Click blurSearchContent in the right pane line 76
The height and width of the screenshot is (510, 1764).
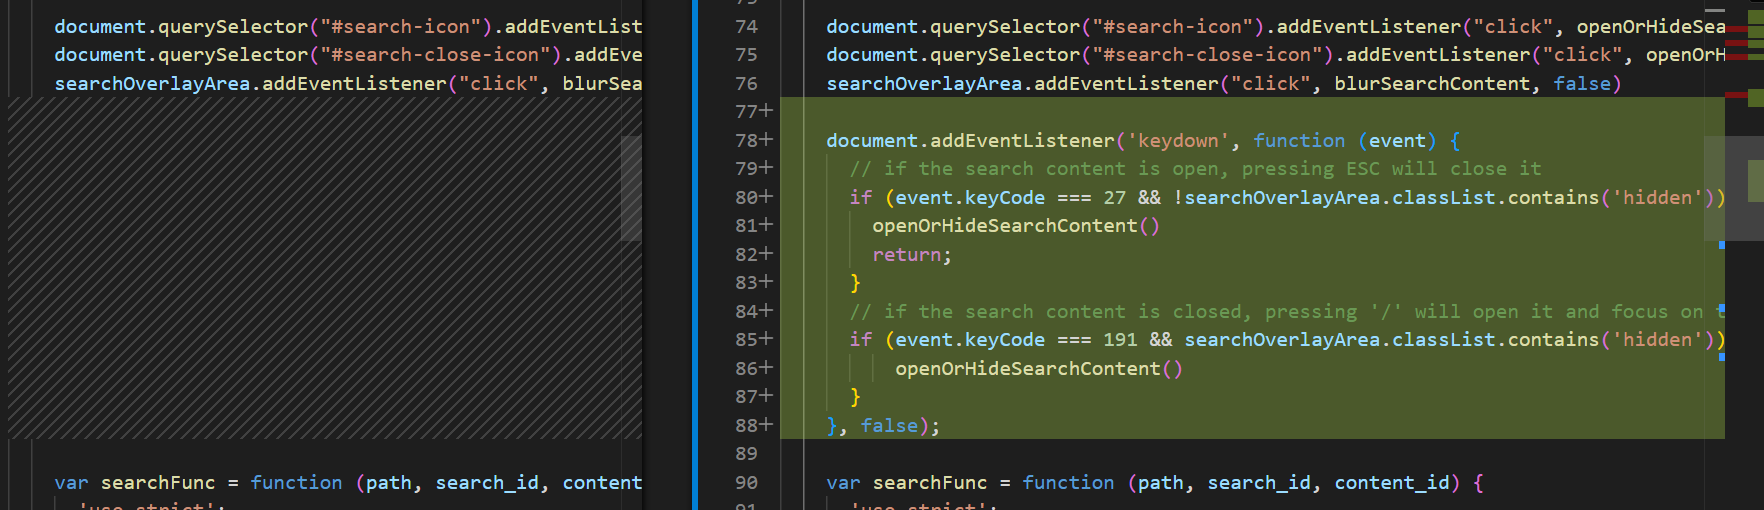pyautogui.click(x=1432, y=84)
